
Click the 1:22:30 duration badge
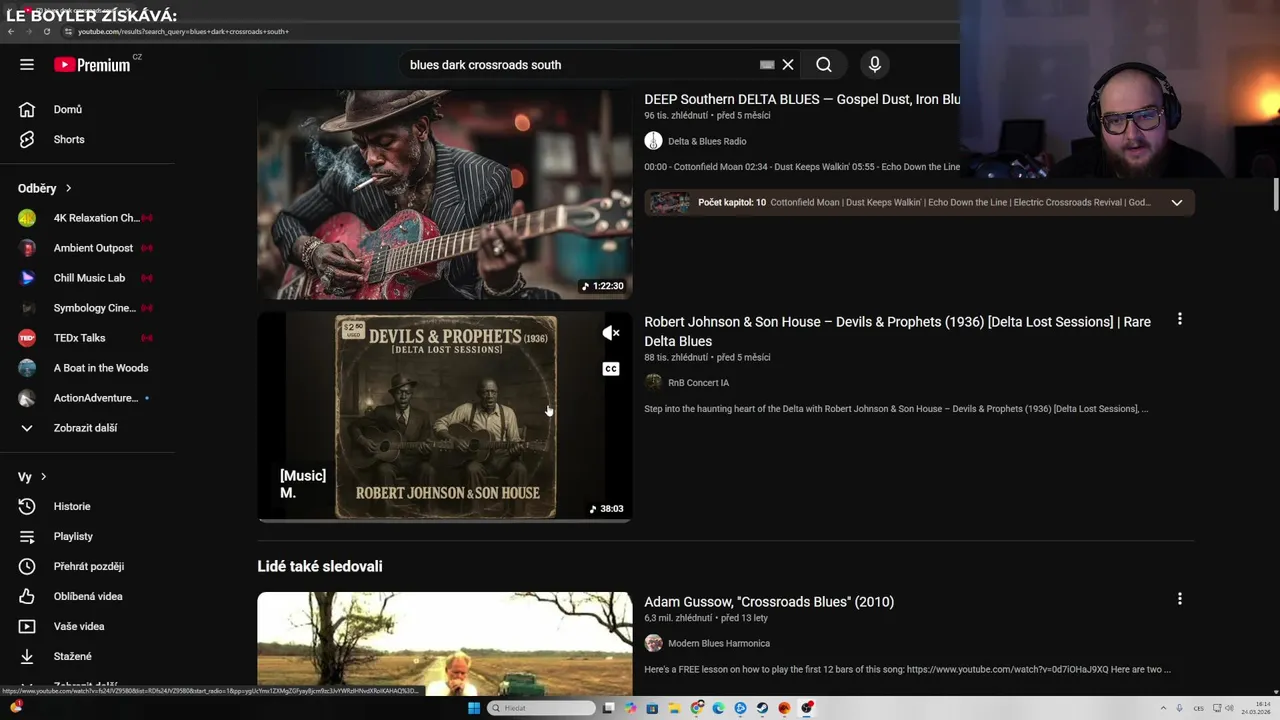click(603, 286)
